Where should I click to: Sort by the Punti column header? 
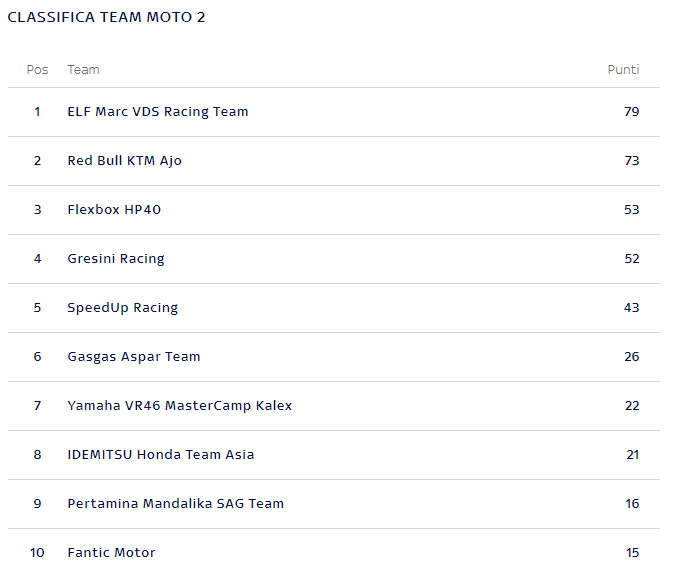(x=623, y=70)
